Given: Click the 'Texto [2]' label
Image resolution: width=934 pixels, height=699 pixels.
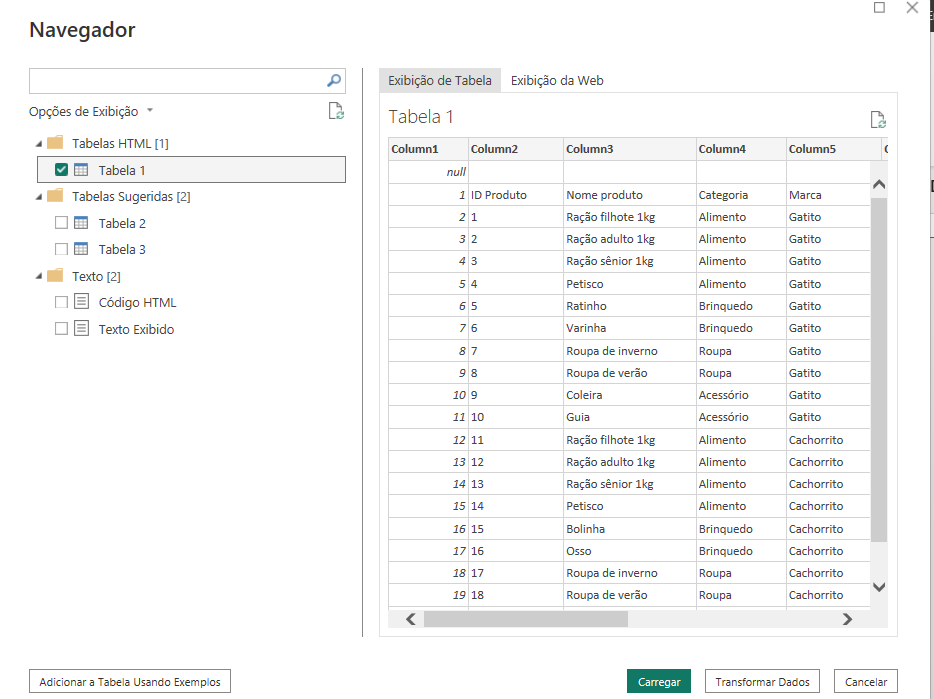Looking at the screenshot, I should click(x=96, y=277).
